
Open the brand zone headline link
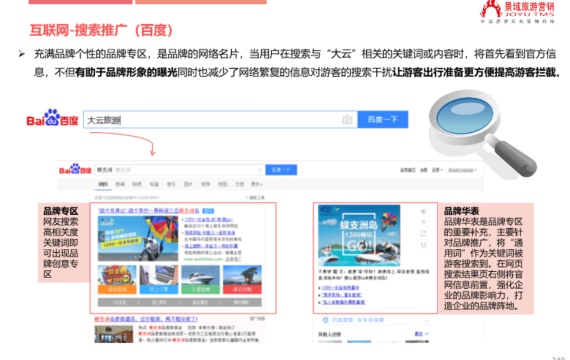point(148,211)
